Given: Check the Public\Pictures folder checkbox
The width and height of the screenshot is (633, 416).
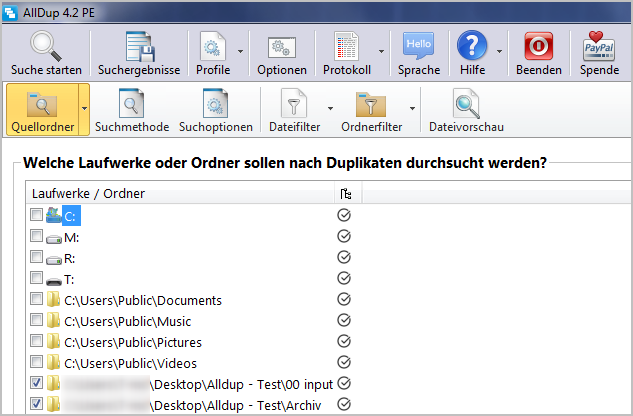Looking at the screenshot, I should coord(36,340).
